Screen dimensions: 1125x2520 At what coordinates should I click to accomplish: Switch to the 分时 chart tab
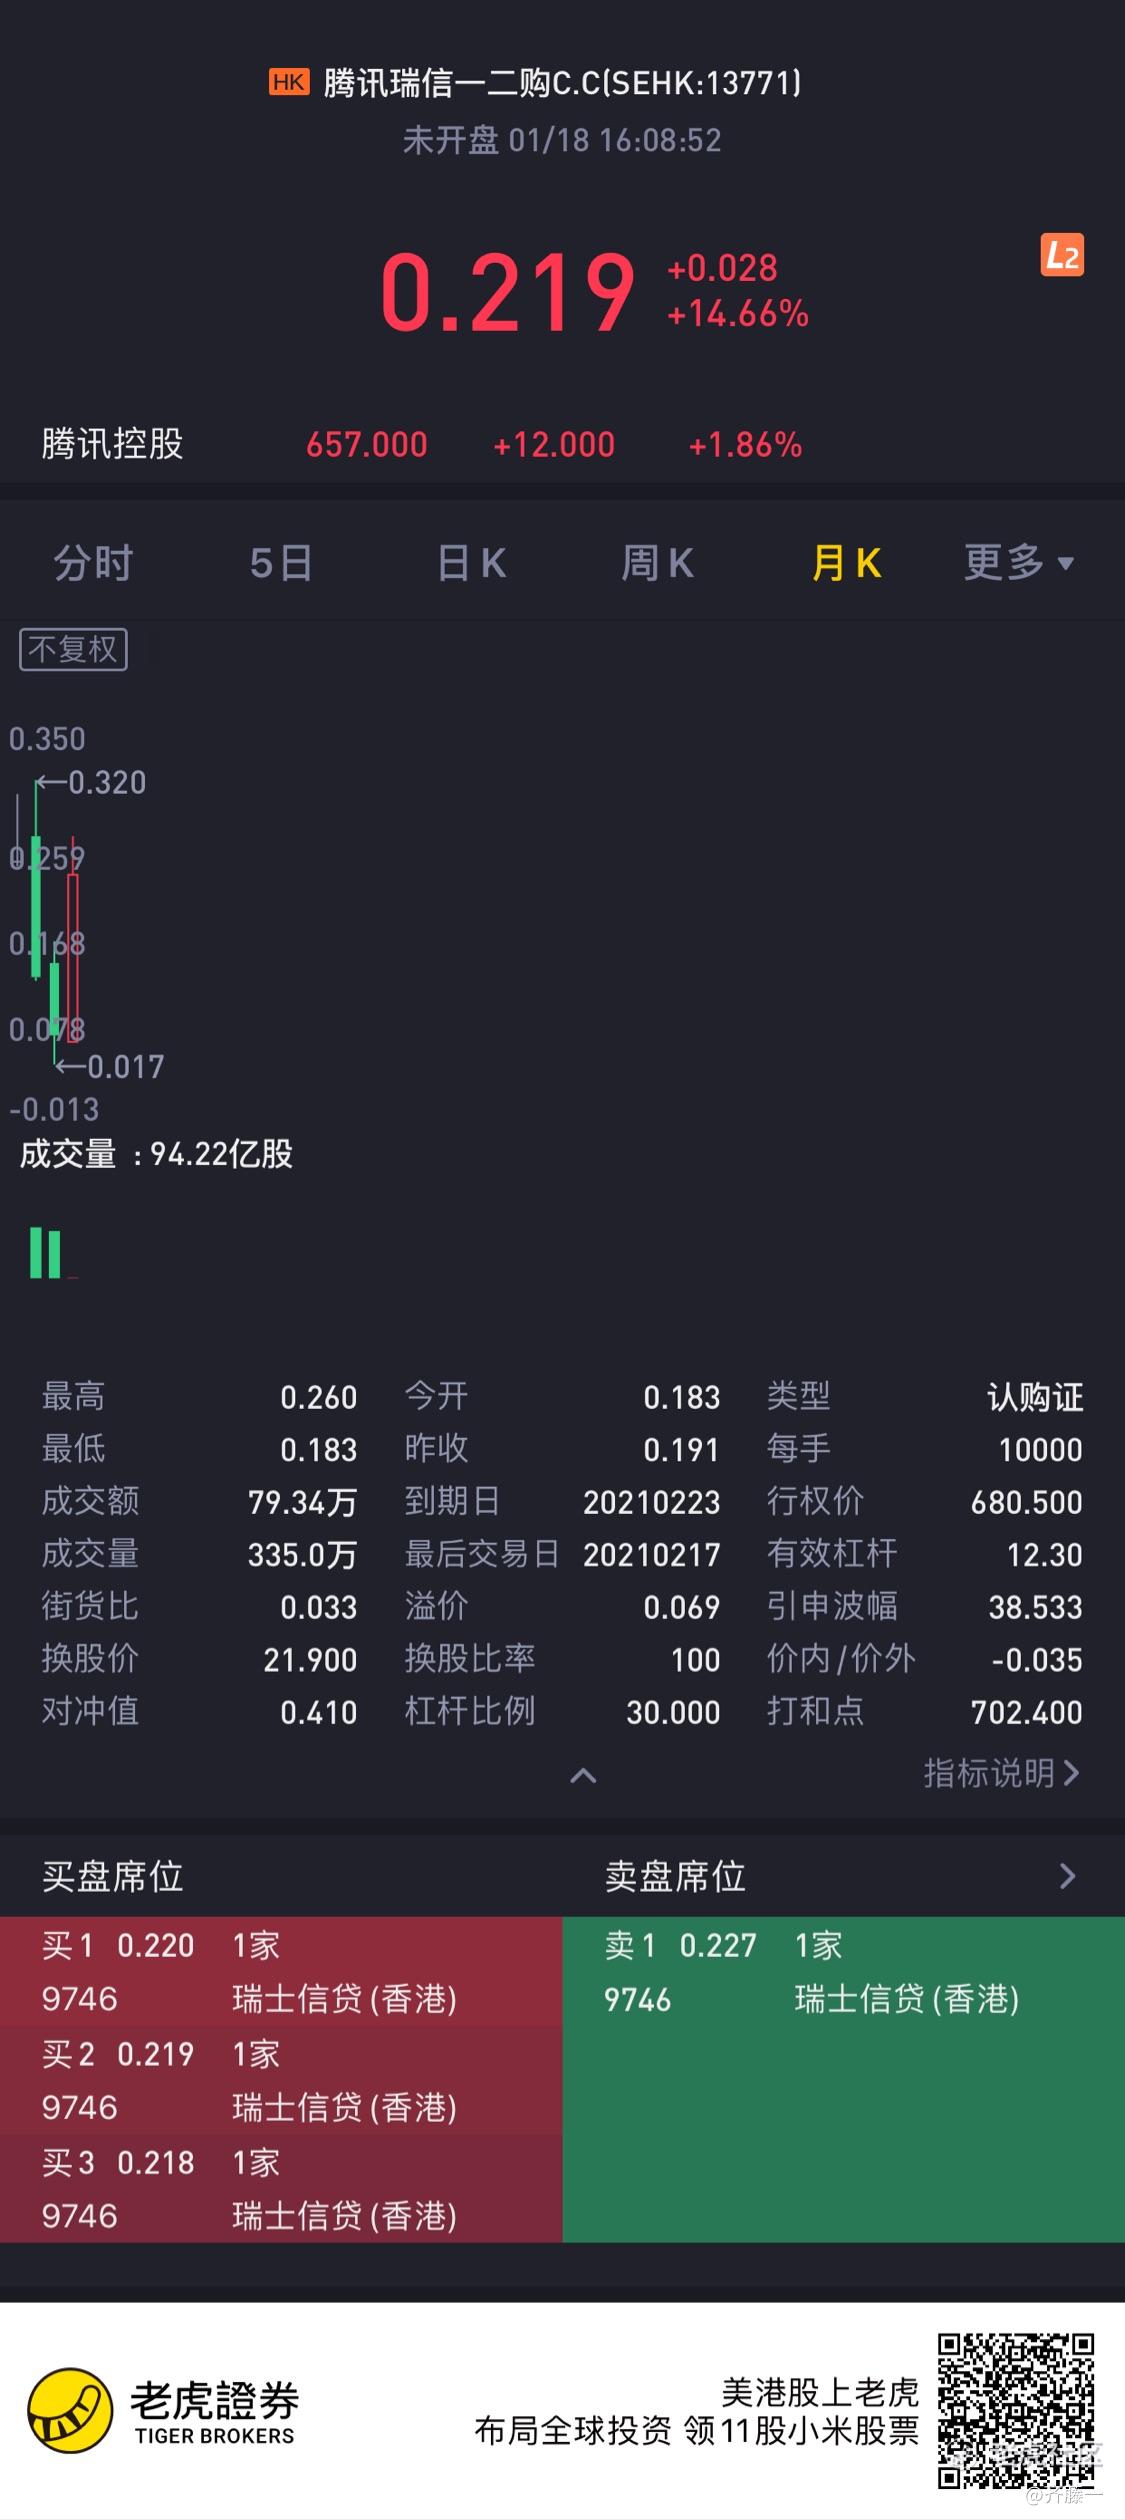click(x=93, y=563)
